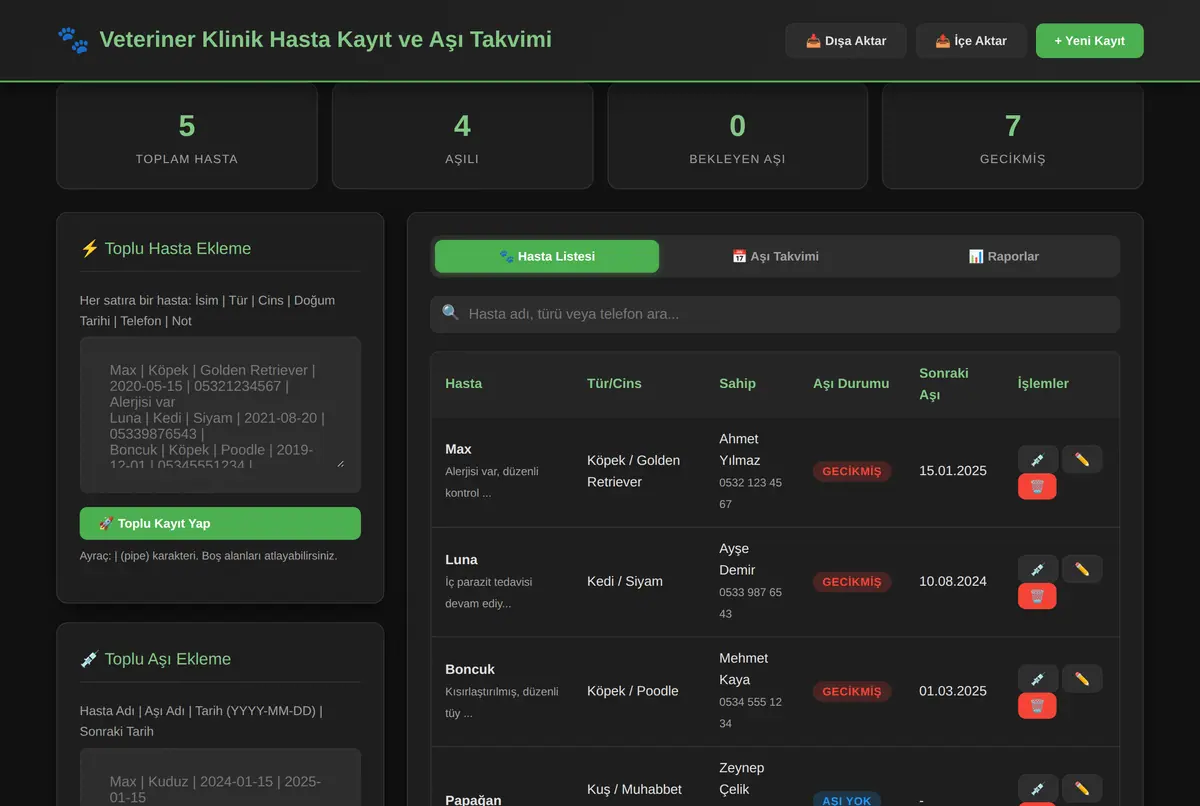Click the paw logo beside the app title
Screen dimensions: 1200x806
point(73,40)
